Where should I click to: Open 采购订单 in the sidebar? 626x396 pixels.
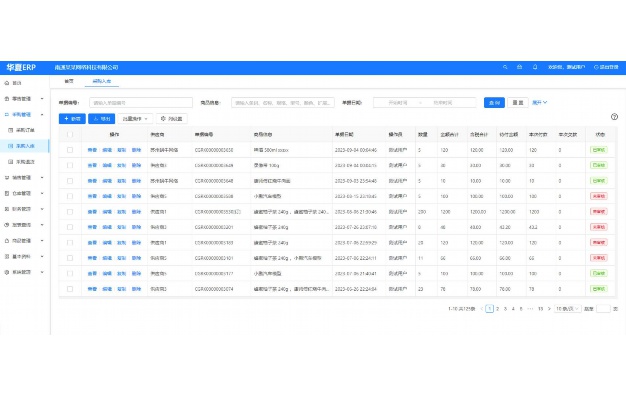click(25, 130)
